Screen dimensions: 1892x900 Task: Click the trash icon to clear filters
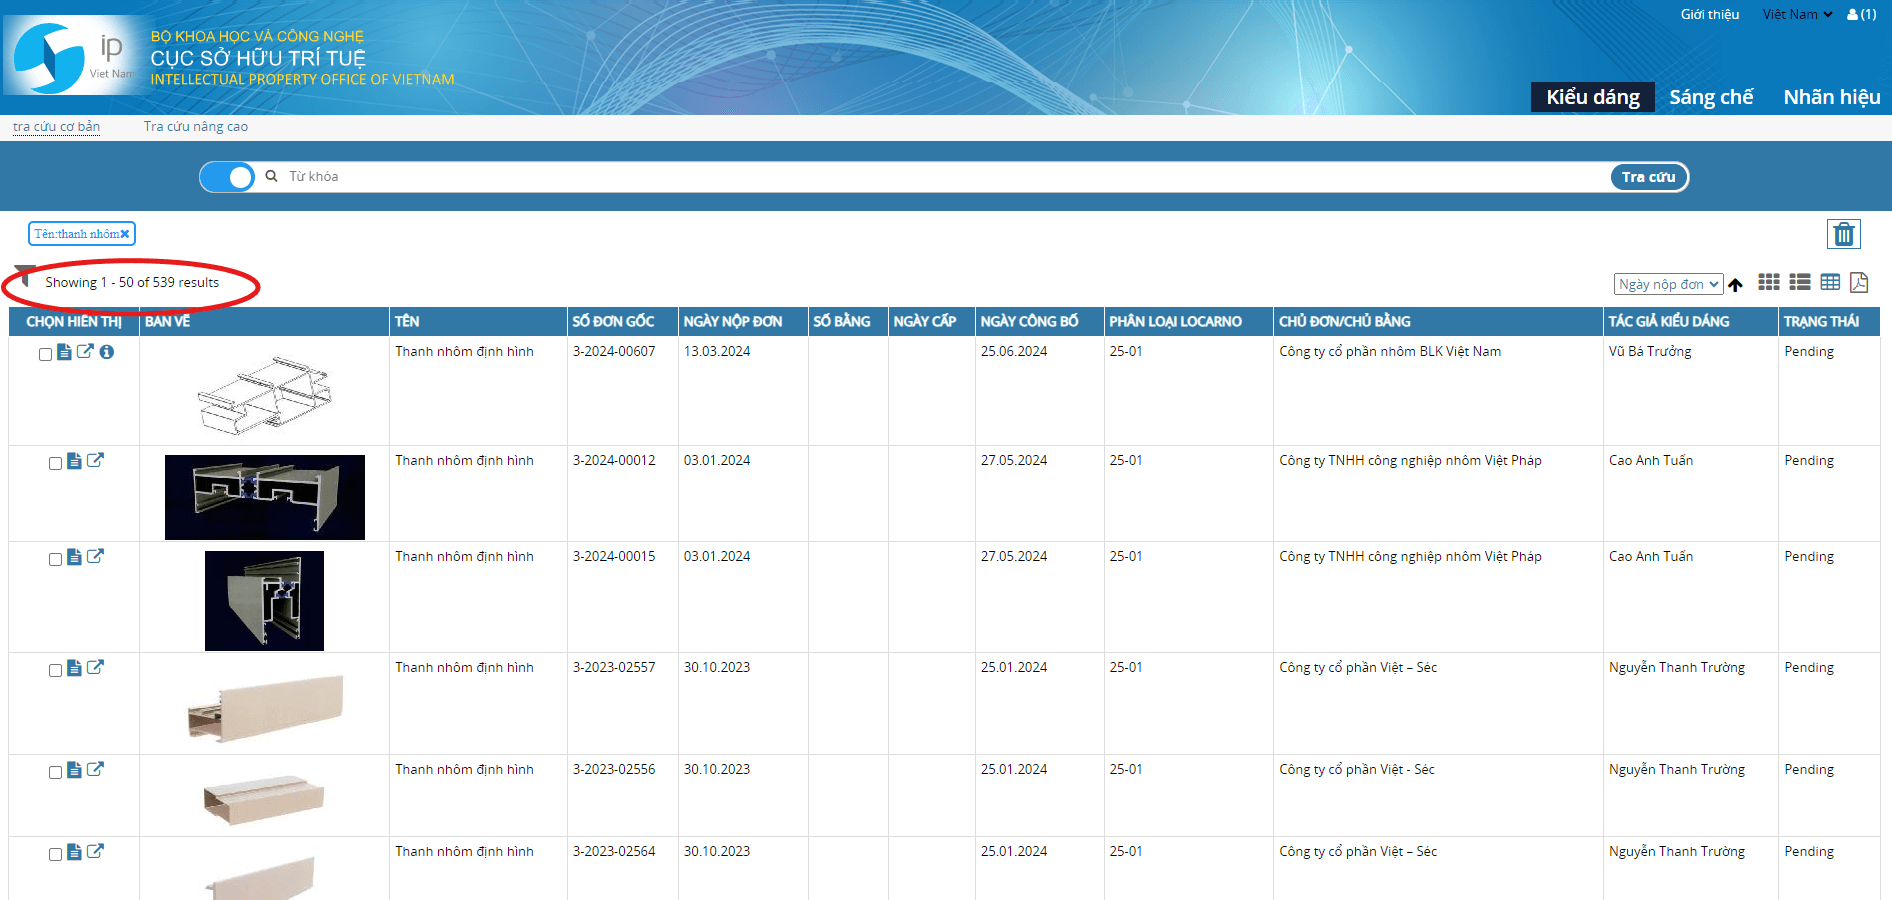pyautogui.click(x=1843, y=234)
